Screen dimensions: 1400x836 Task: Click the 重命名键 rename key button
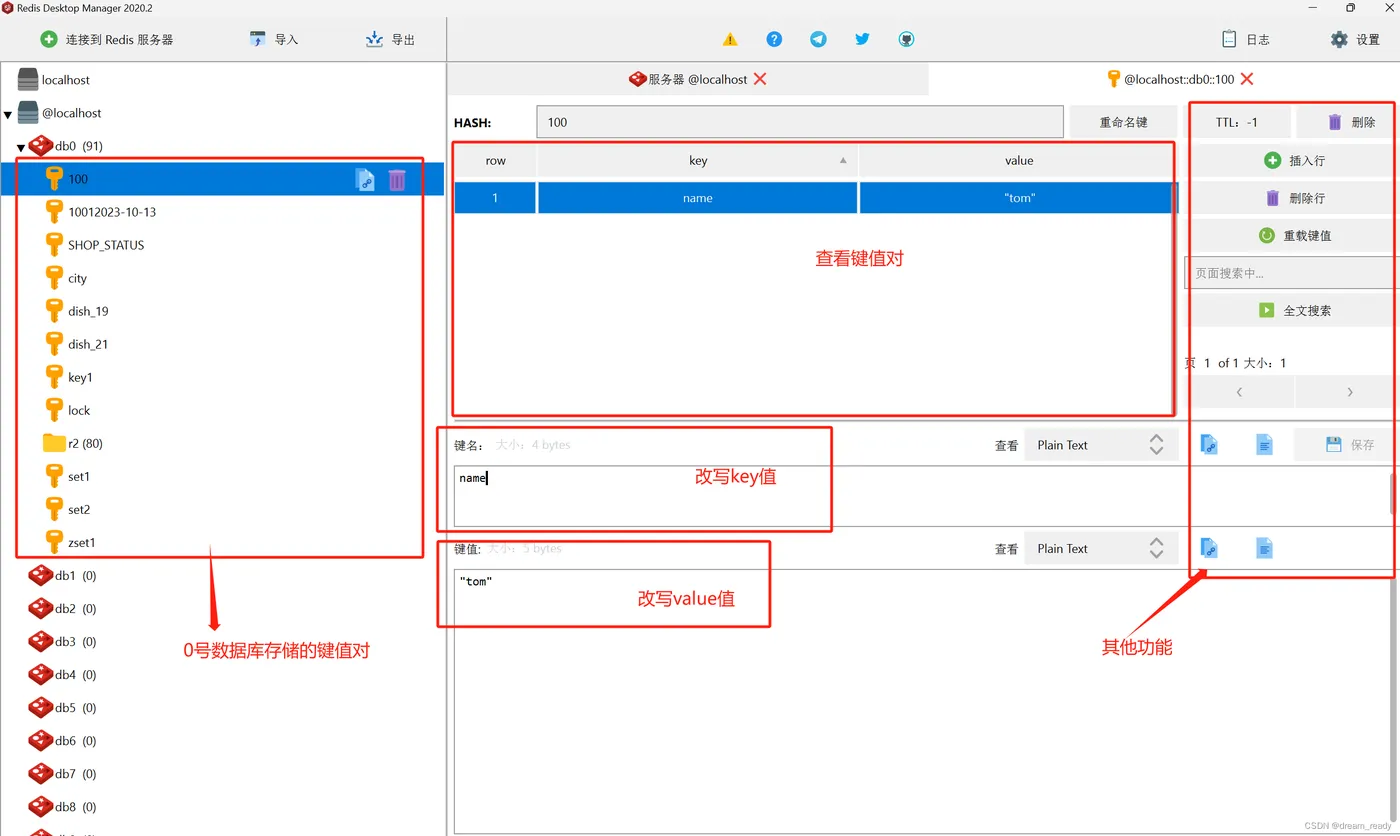coord(1123,122)
